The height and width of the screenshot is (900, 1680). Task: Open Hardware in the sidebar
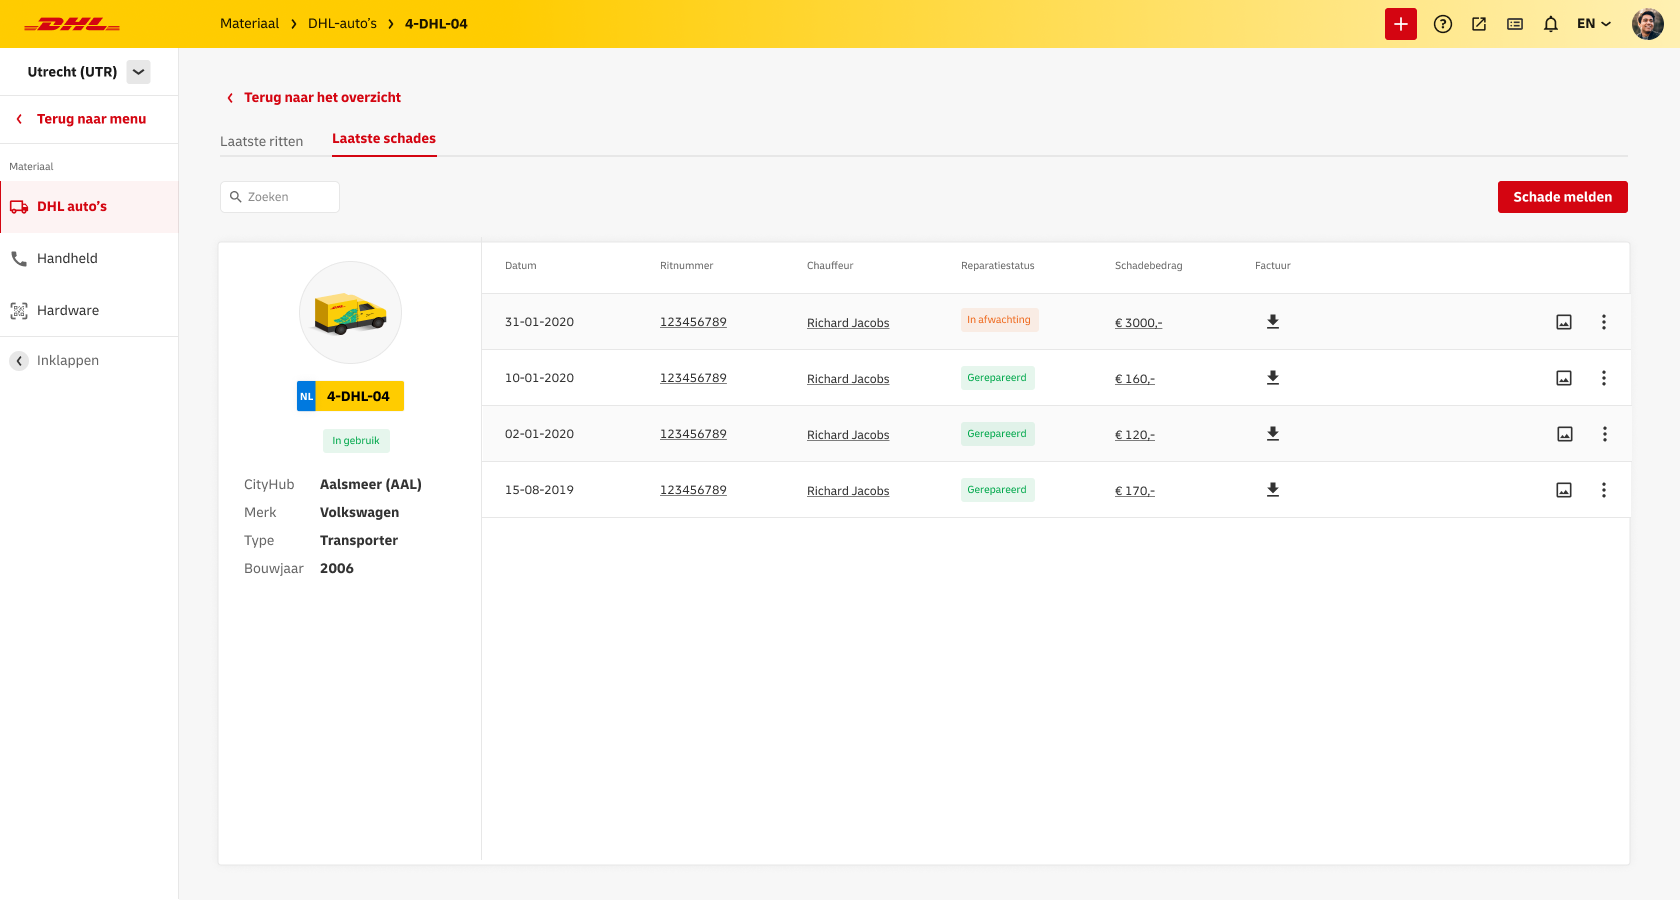(89, 311)
